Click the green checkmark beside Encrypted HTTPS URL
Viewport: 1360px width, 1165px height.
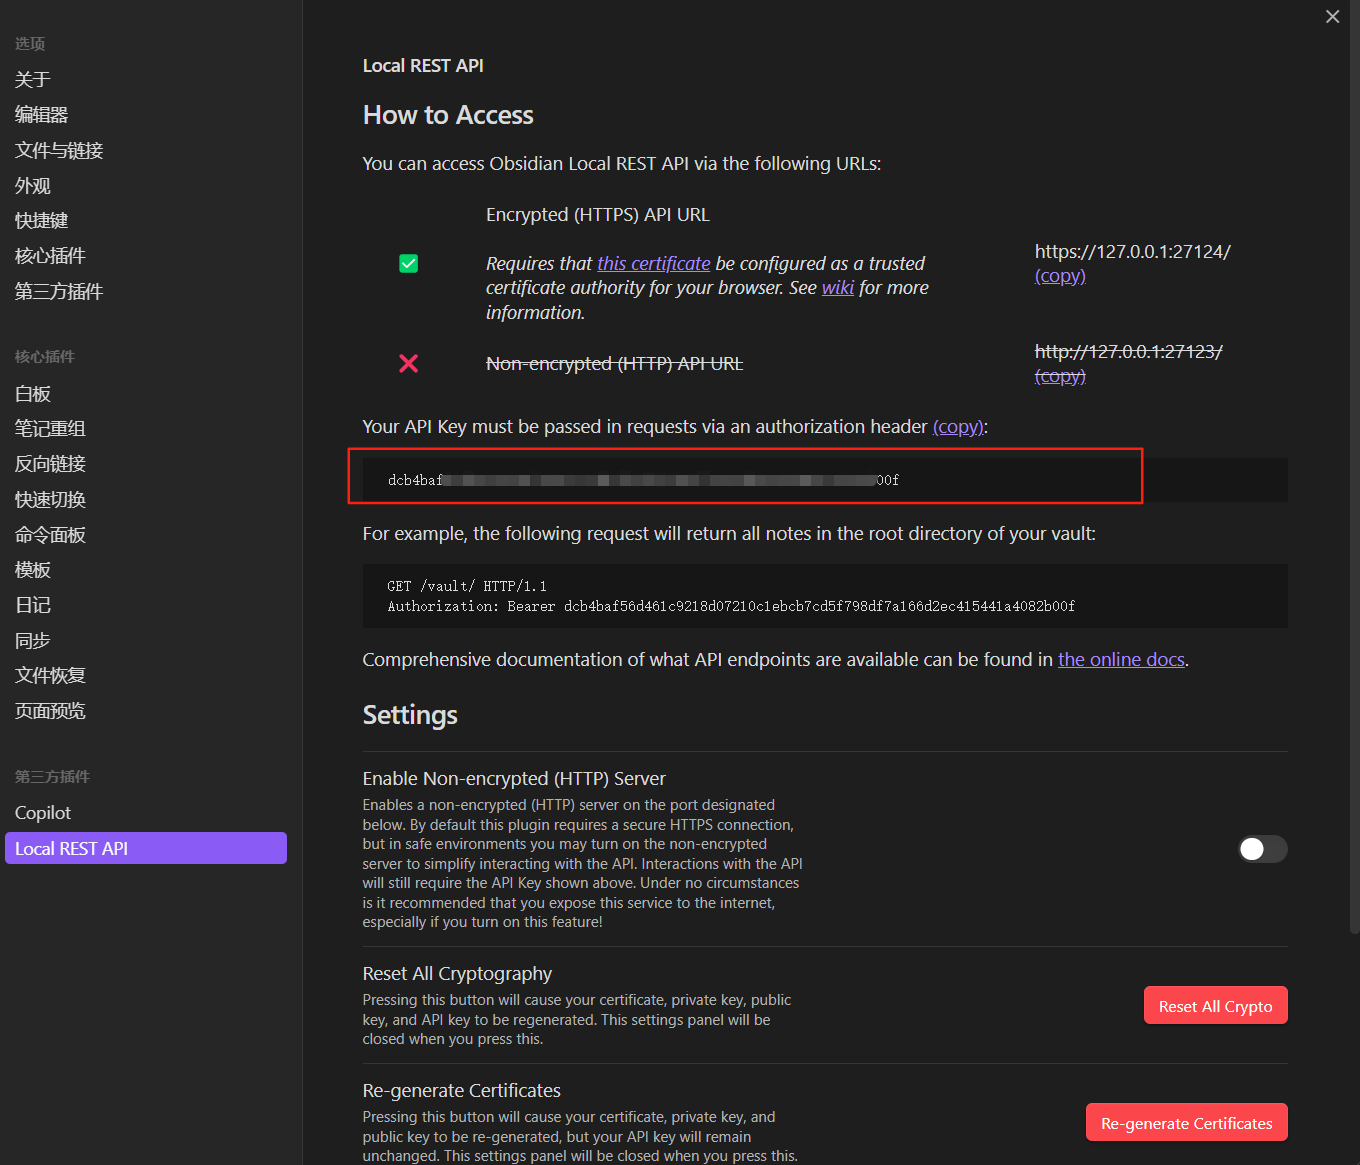coord(408,263)
